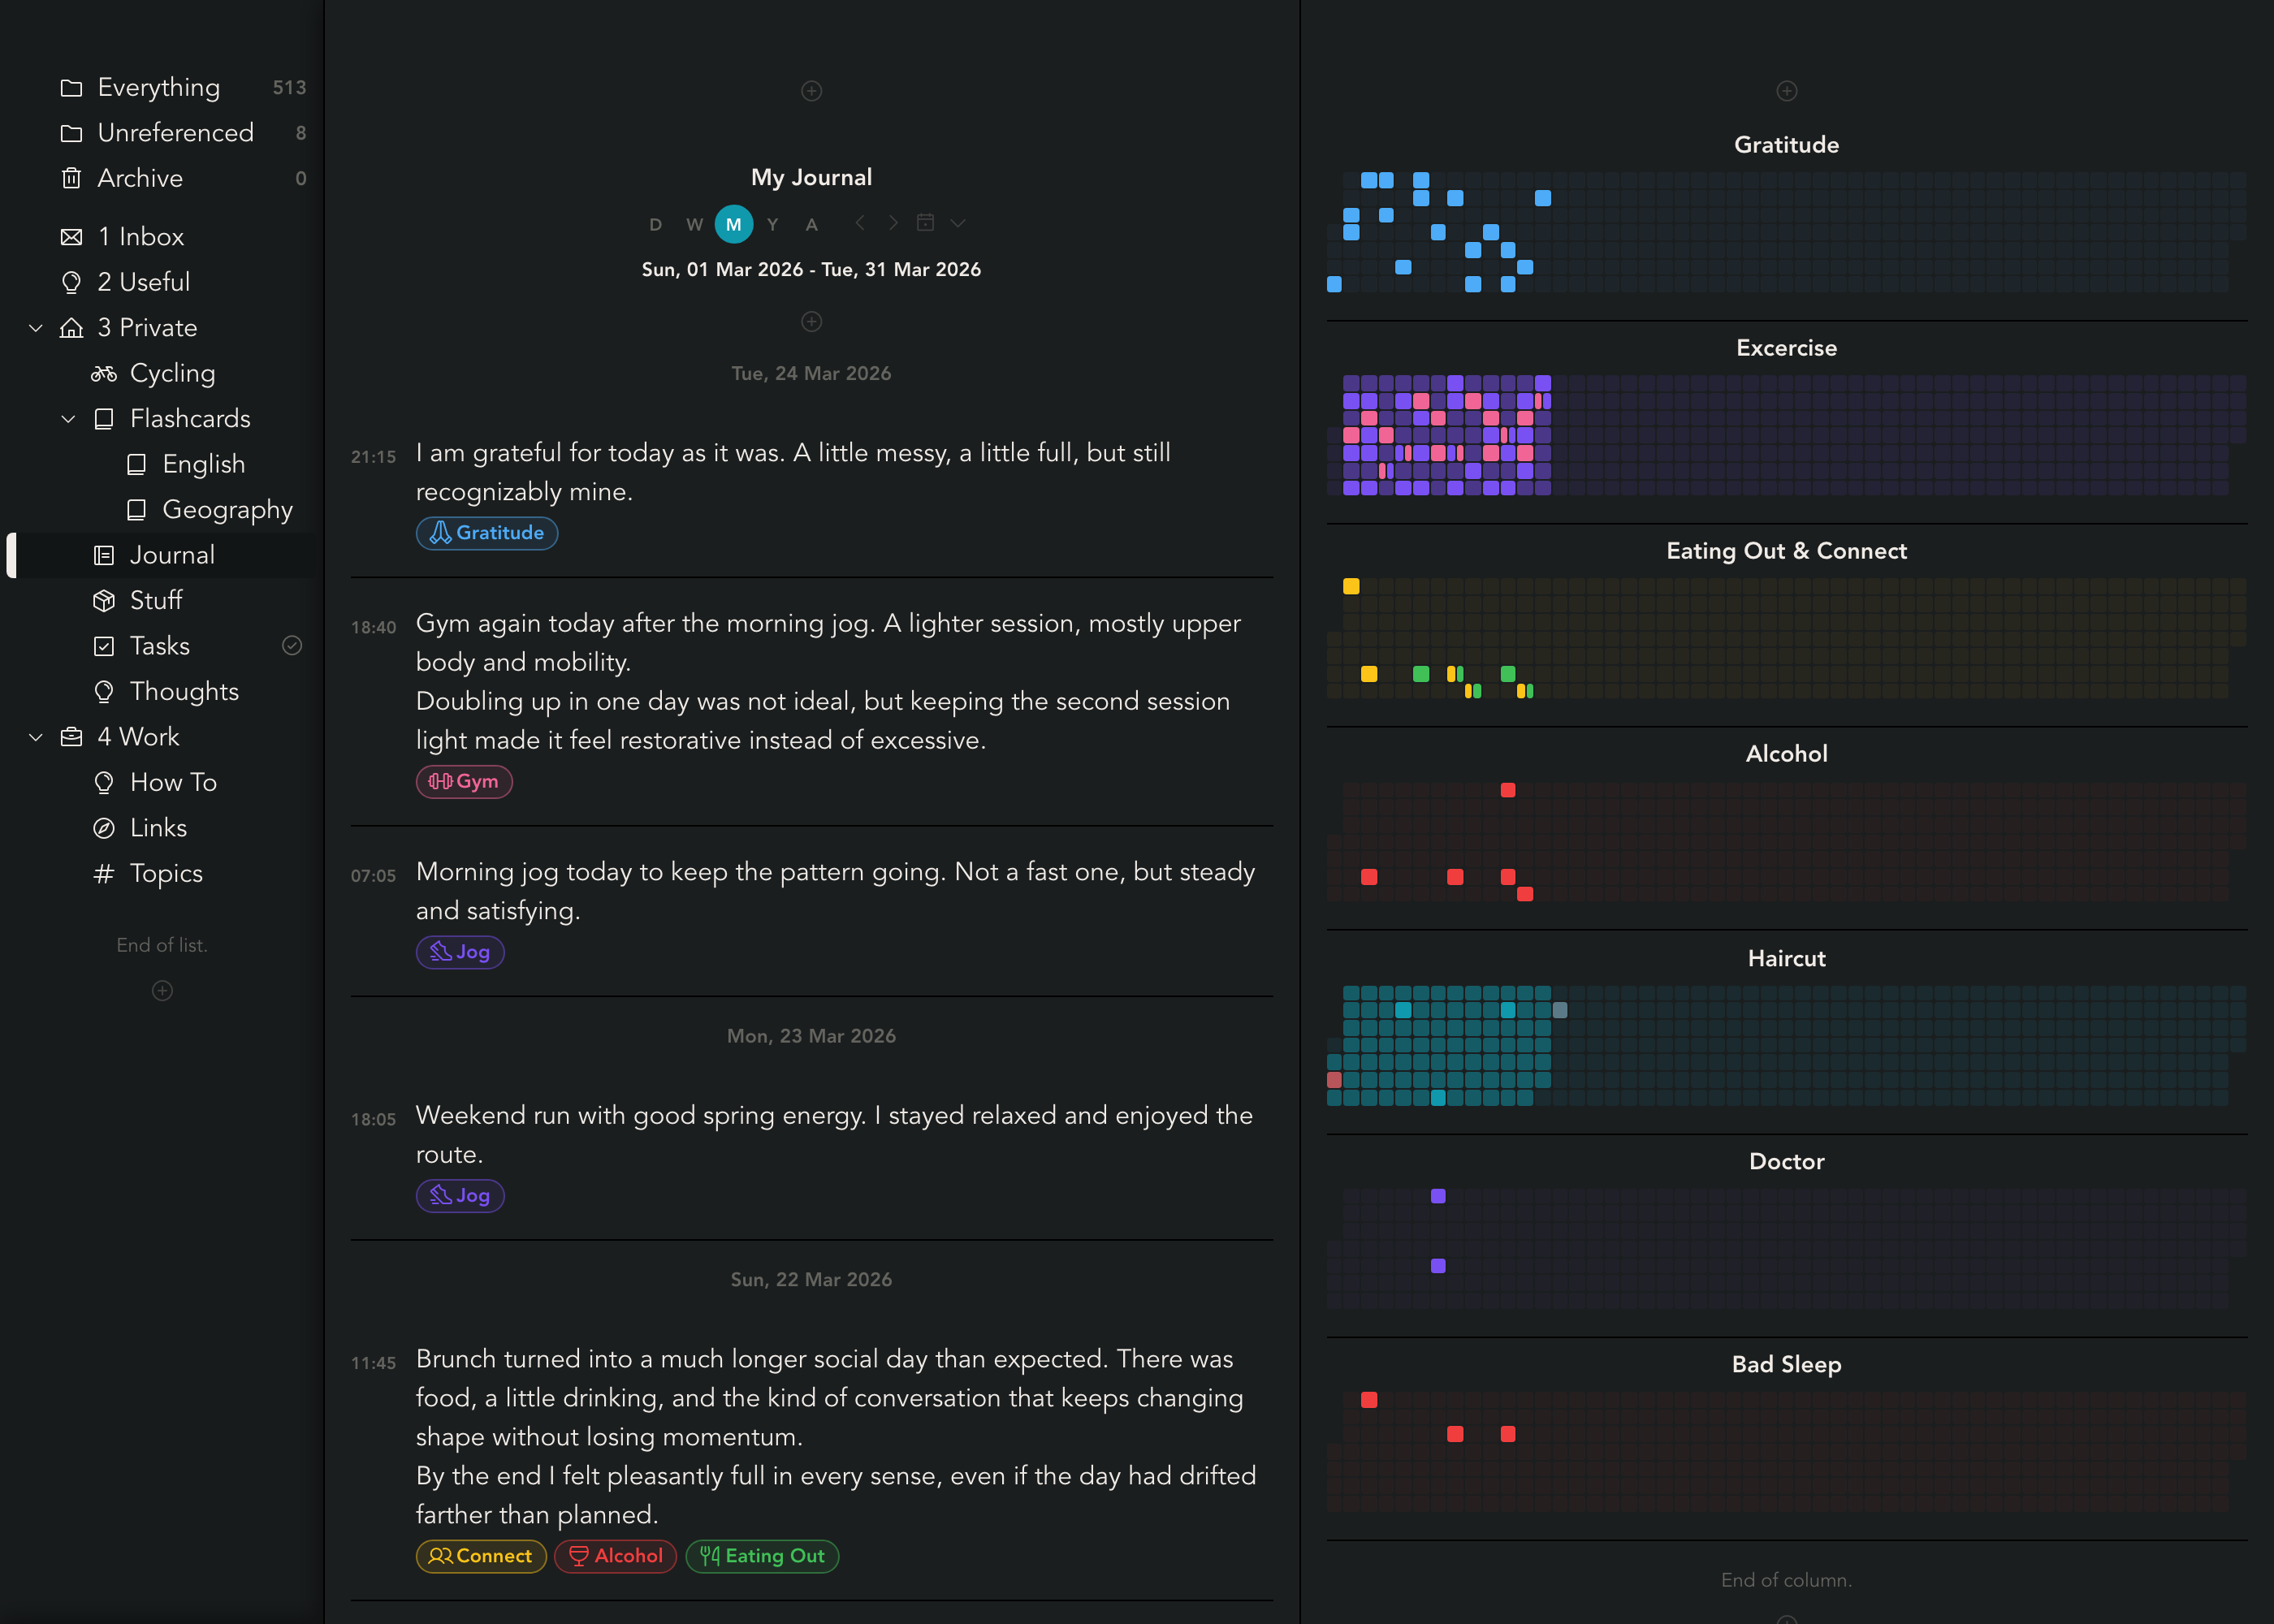Open the calendar date picker icon

point(925,223)
